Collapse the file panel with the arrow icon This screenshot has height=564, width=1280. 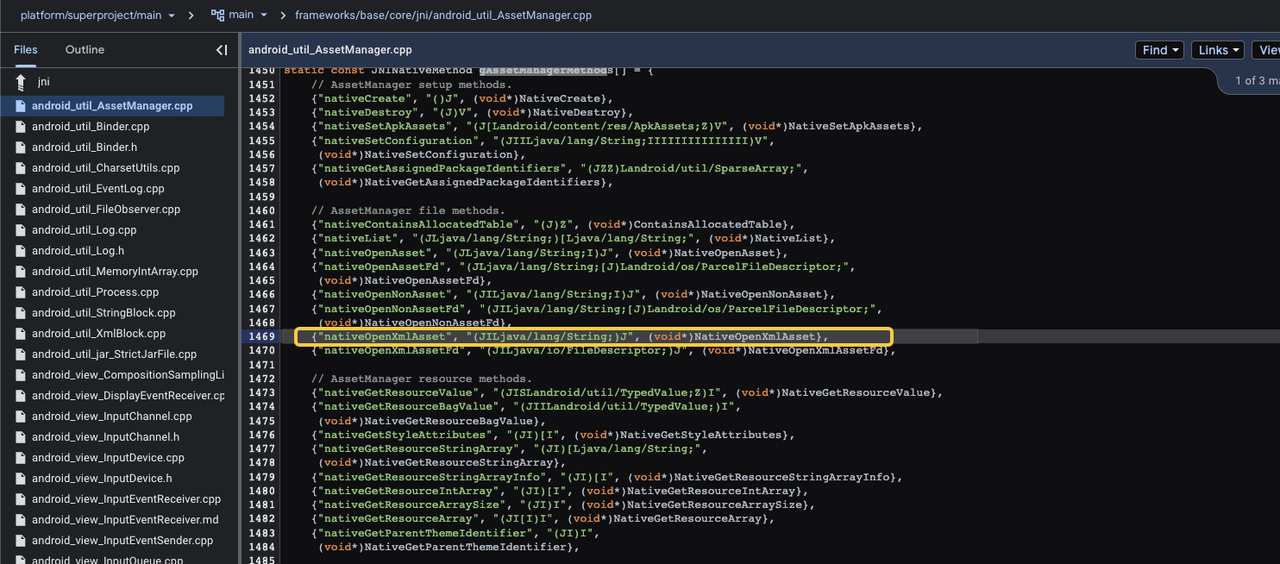click(x=221, y=50)
